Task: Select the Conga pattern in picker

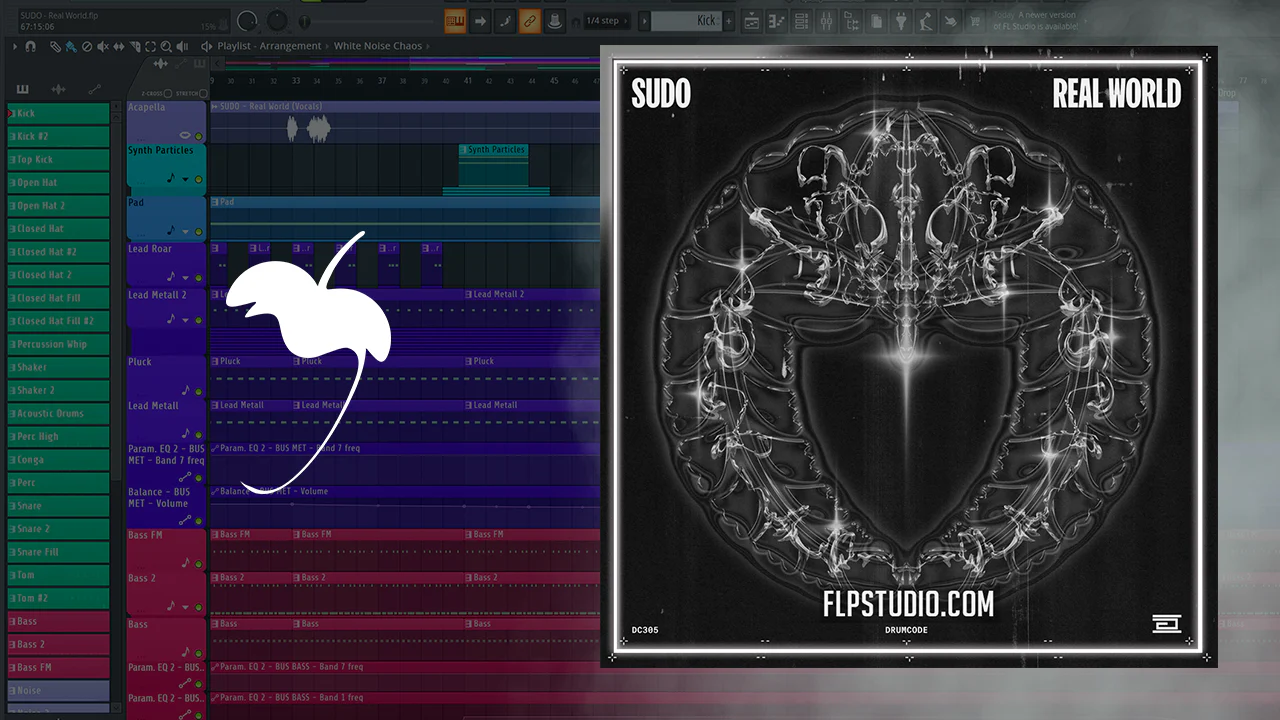Action: tap(58, 460)
